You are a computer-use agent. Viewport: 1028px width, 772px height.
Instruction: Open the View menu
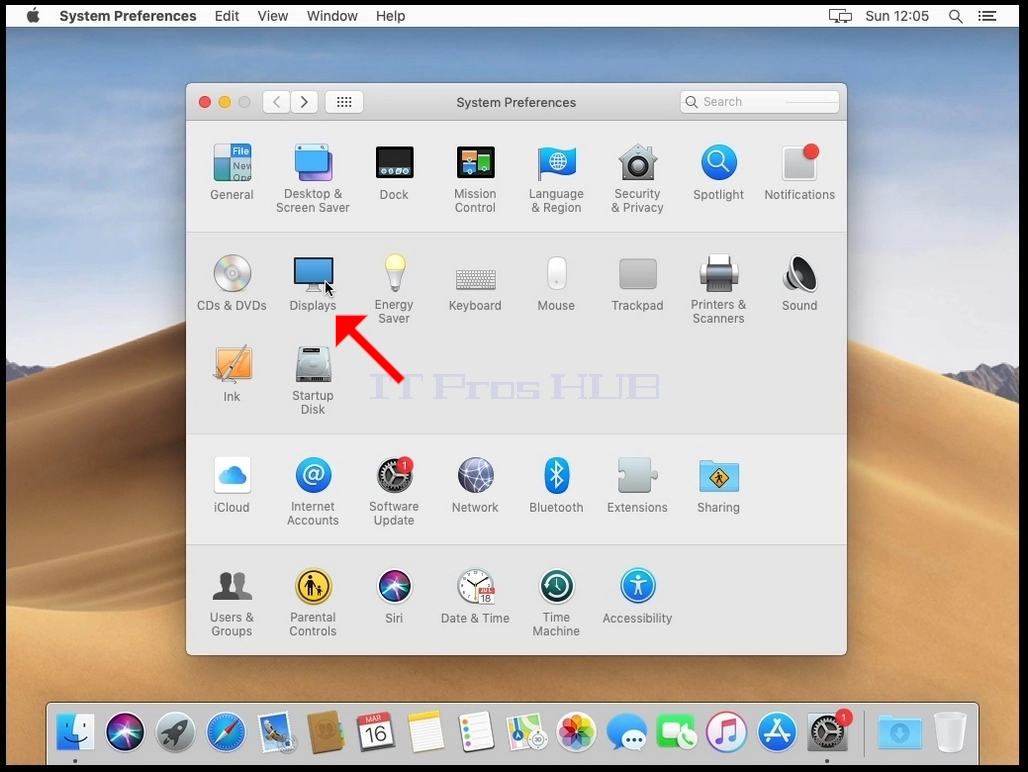click(273, 16)
